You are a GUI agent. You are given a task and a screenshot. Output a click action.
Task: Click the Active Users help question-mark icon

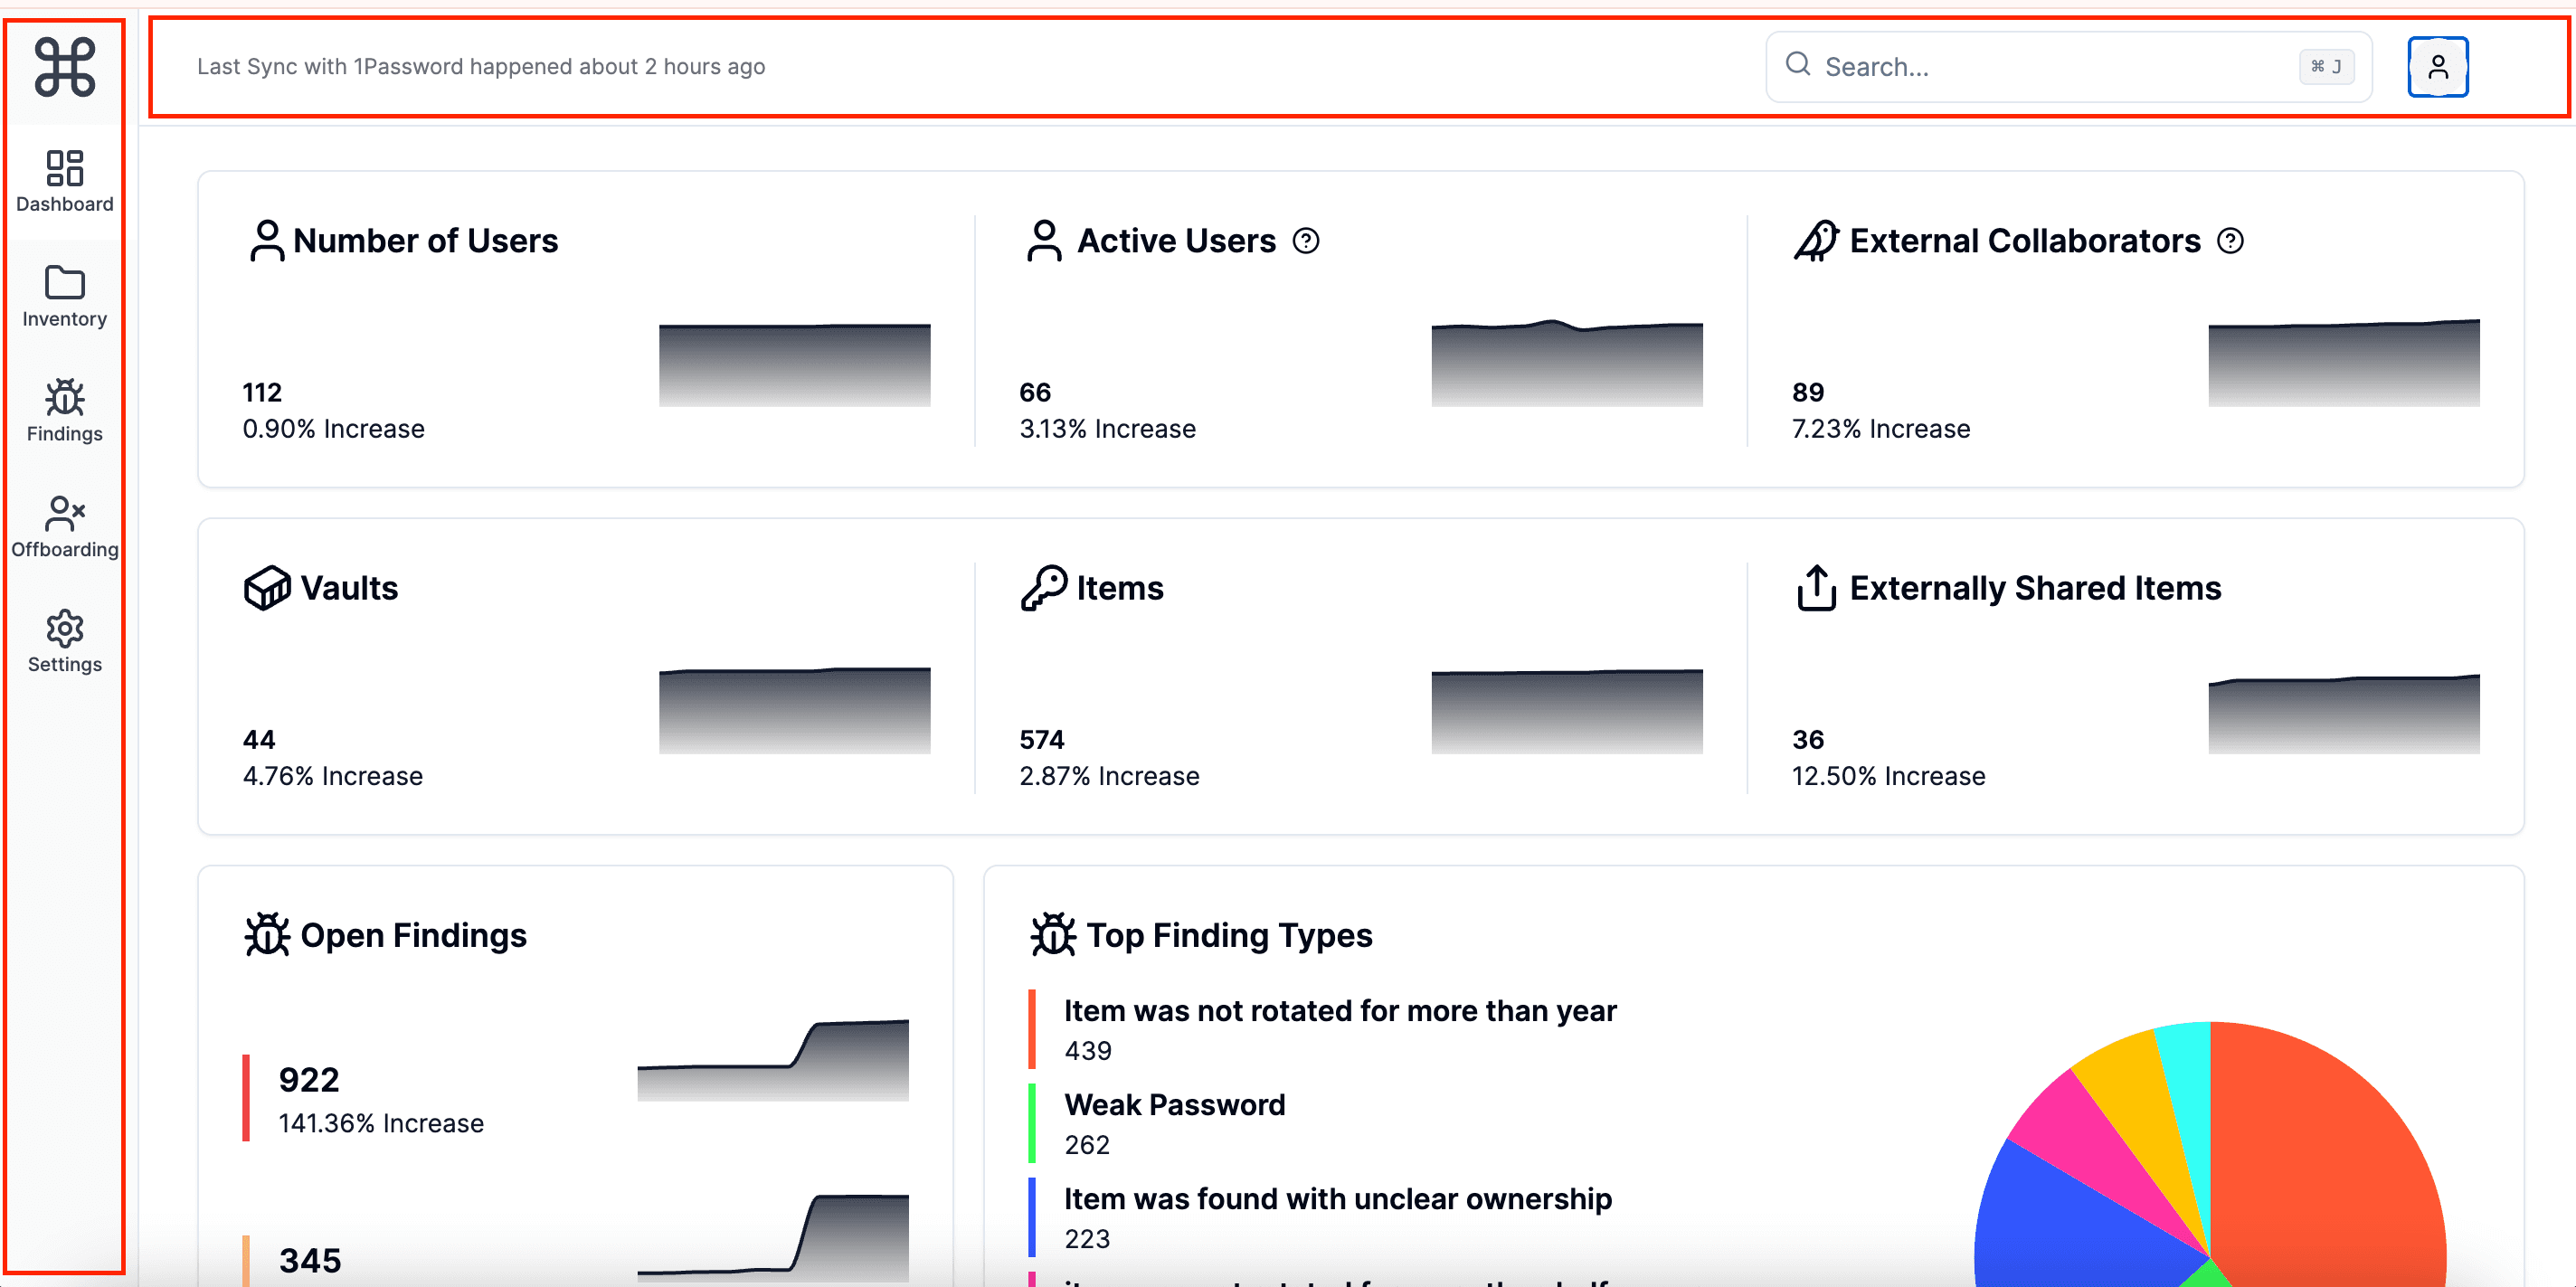1306,241
